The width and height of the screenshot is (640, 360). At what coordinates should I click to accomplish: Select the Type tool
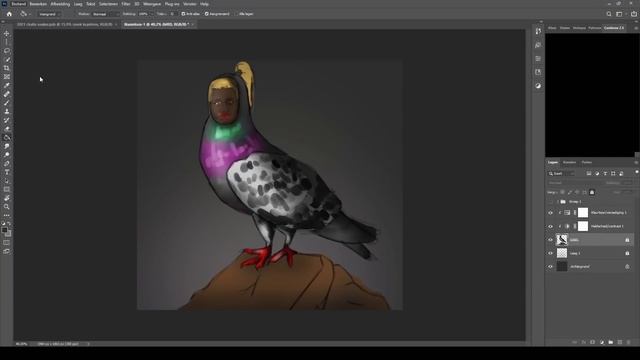(7, 172)
